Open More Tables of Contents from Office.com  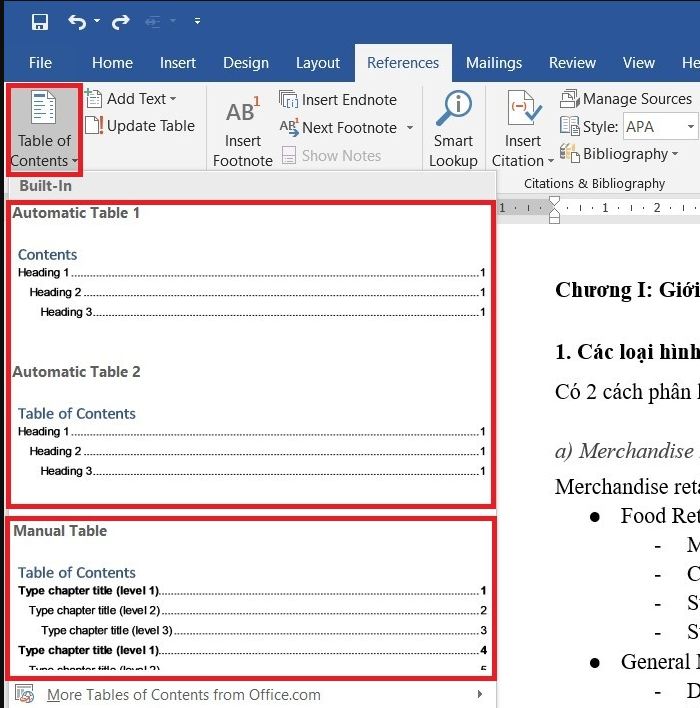251,694
